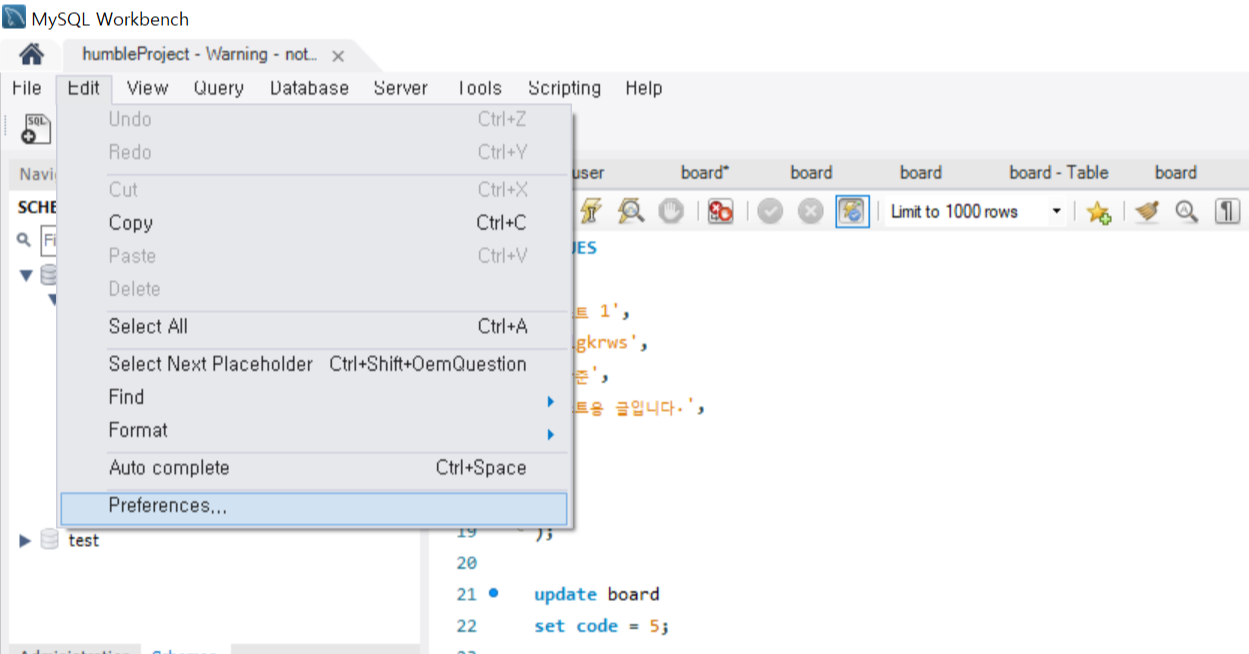Toggle invisible characters pilcrow icon
1249x654 pixels.
[x=1227, y=211]
